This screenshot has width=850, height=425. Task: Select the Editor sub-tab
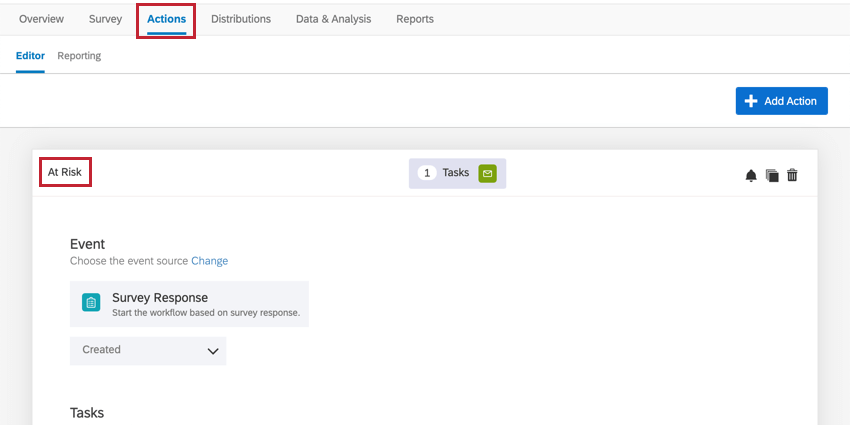point(30,56)
